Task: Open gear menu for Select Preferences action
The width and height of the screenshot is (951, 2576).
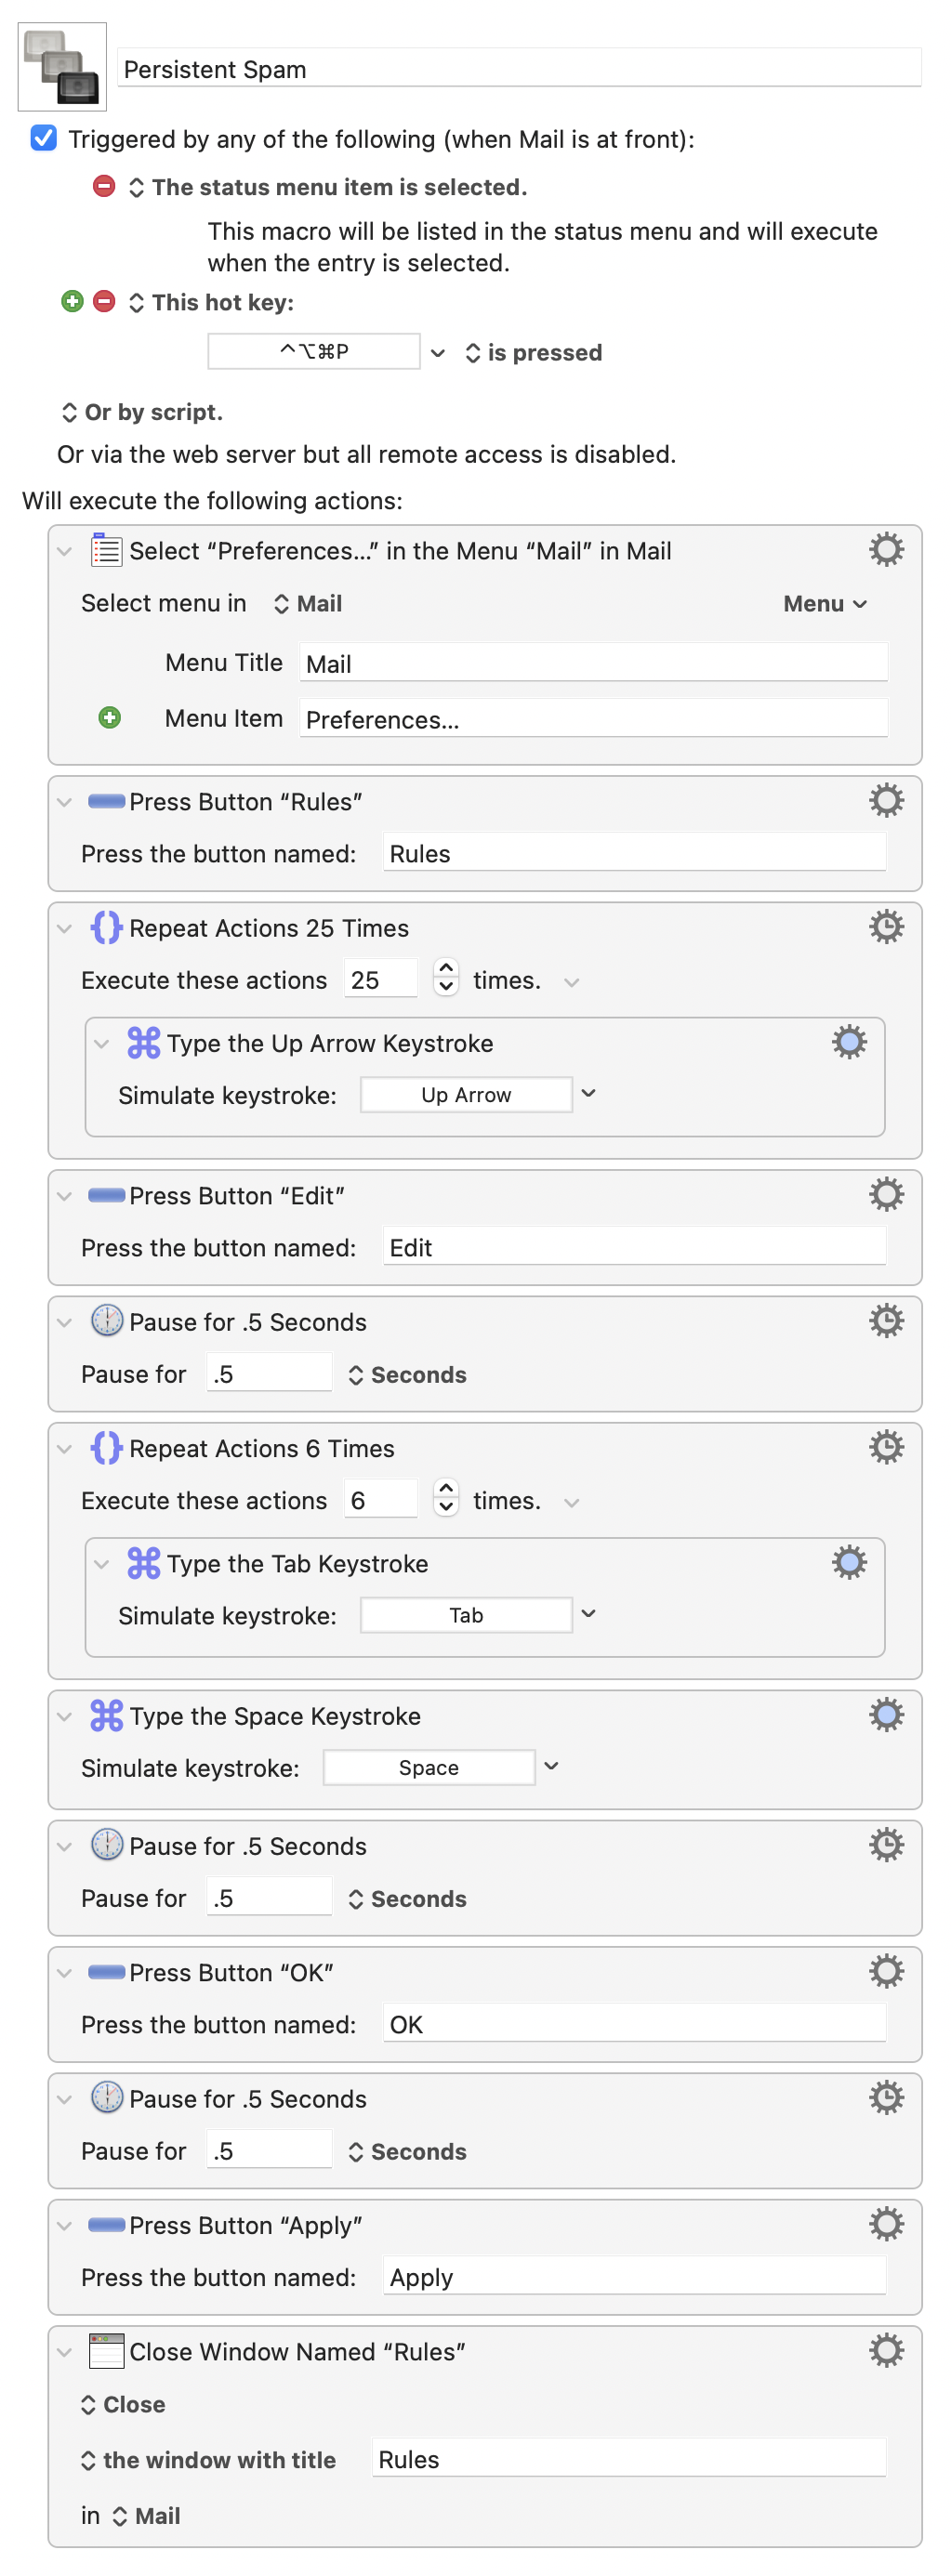Action: (885, 550)
